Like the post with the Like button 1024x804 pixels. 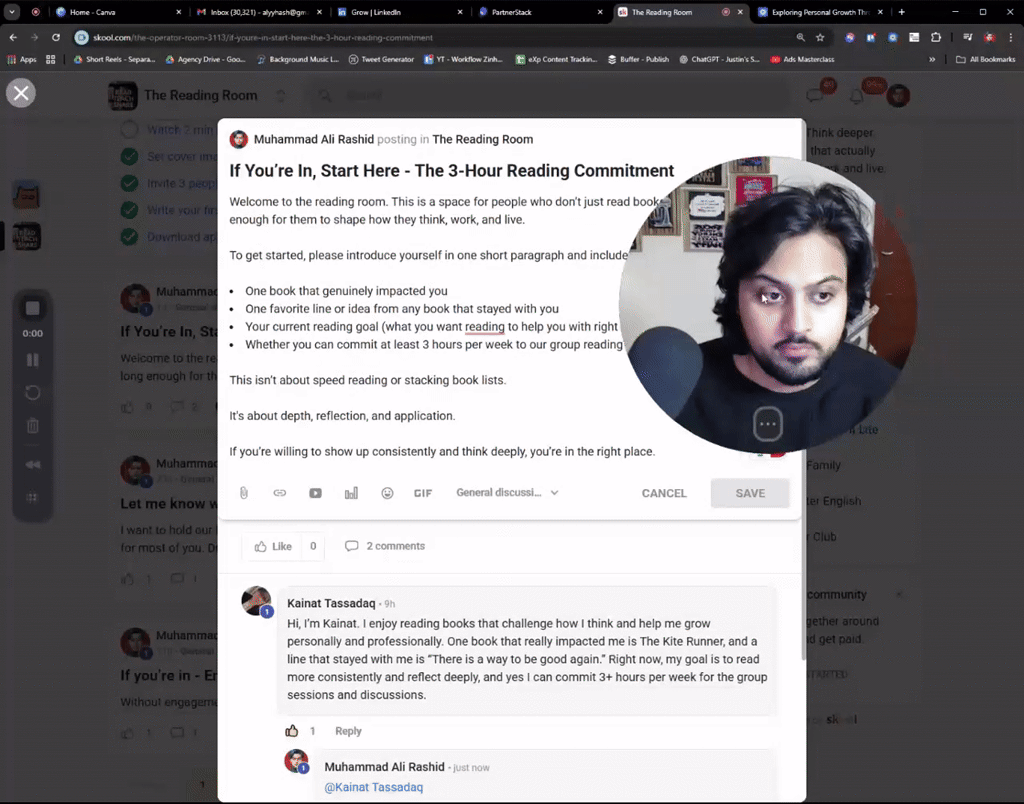pos(273,546)
